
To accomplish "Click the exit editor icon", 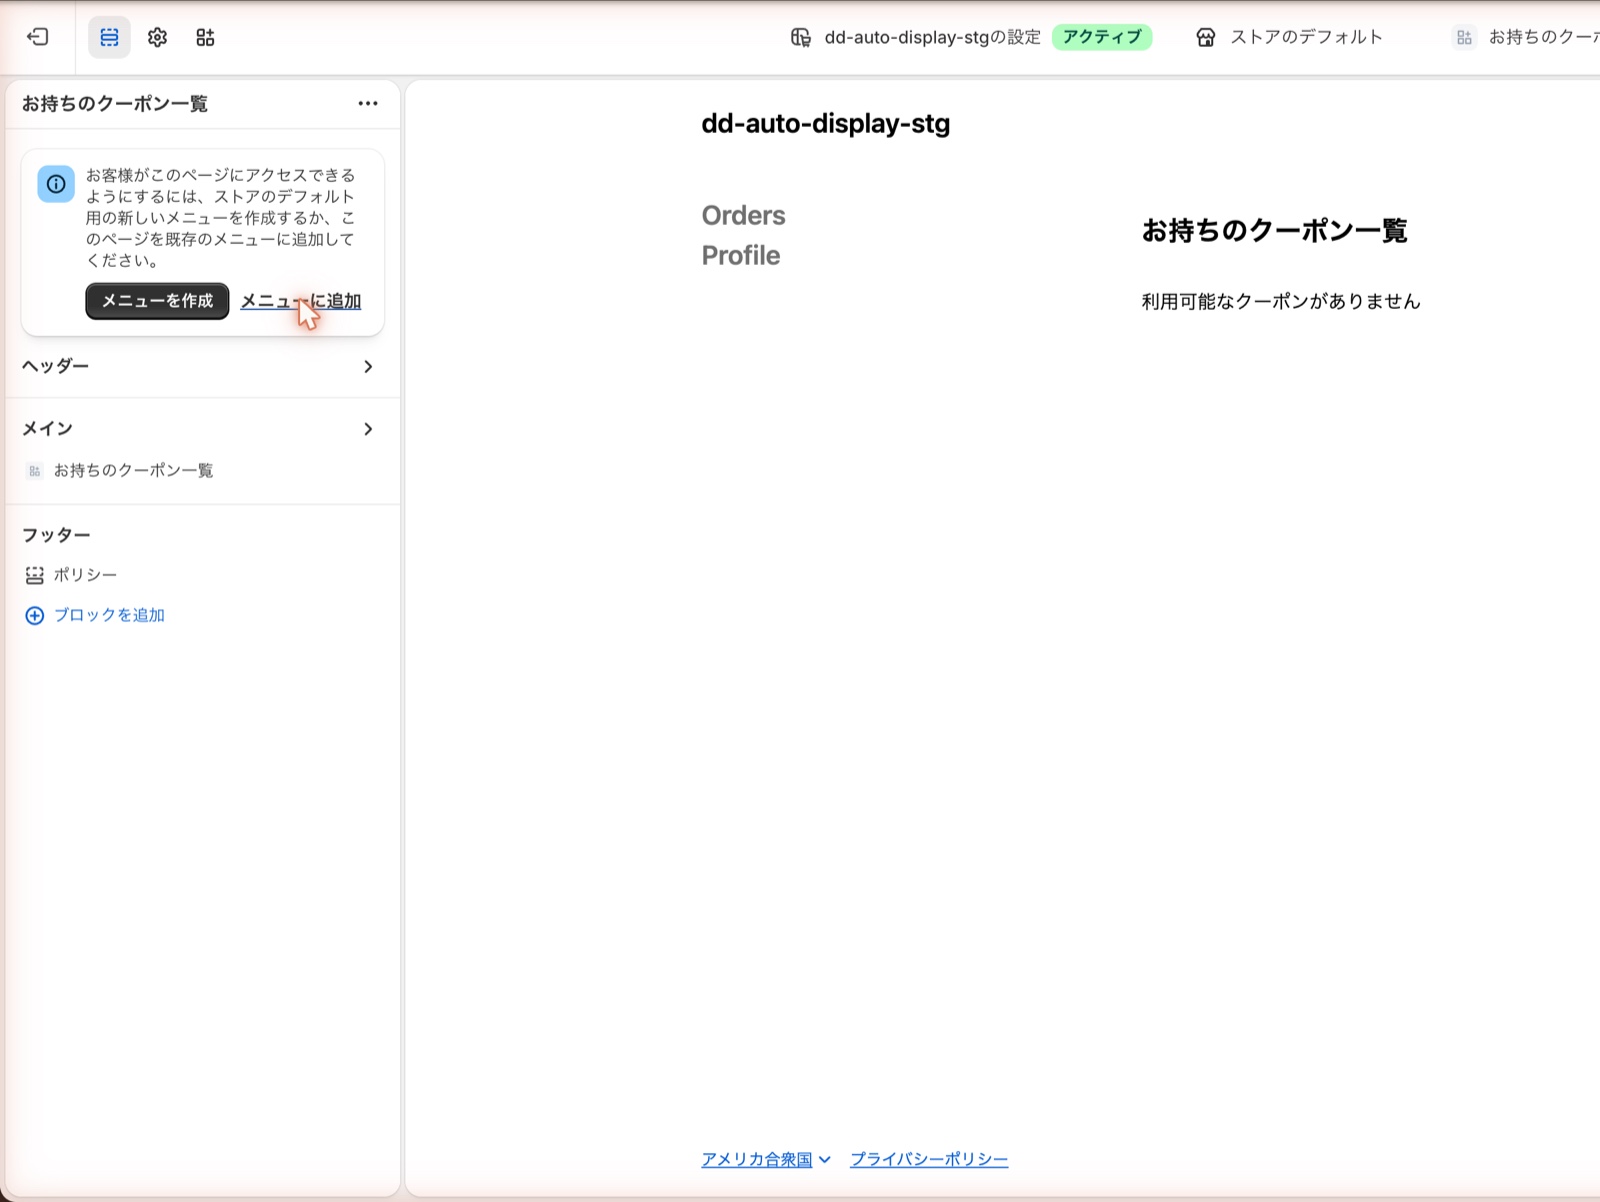I will click(x=38, y=37).
